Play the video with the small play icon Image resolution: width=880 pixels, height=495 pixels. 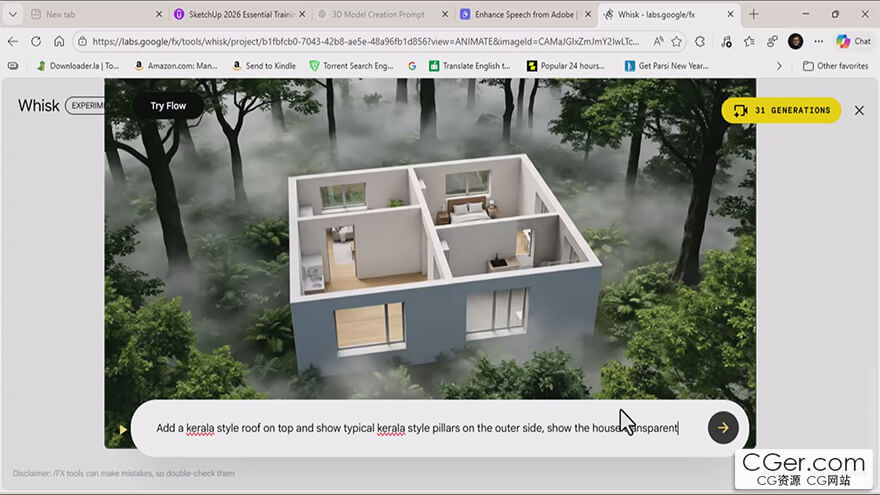[122, 430]
